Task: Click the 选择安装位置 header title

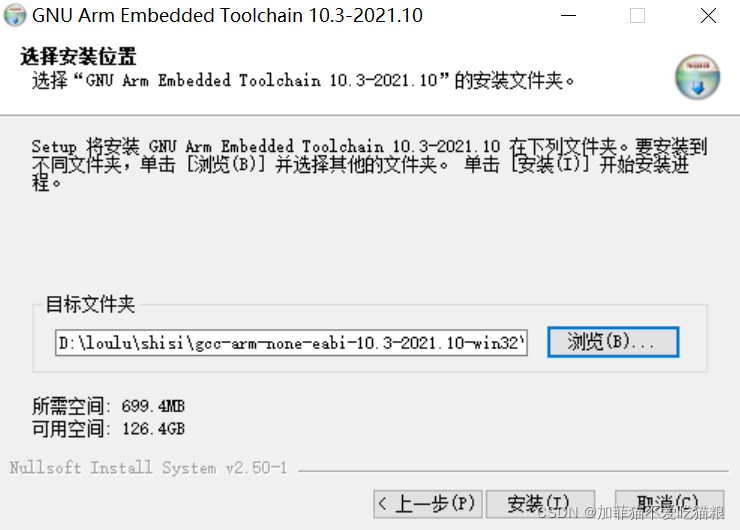Action: click(78, 57)
